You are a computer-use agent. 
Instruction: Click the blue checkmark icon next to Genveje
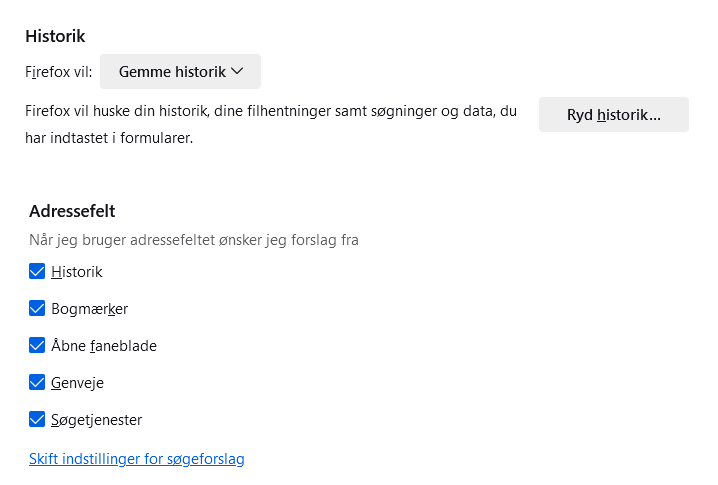37,382
